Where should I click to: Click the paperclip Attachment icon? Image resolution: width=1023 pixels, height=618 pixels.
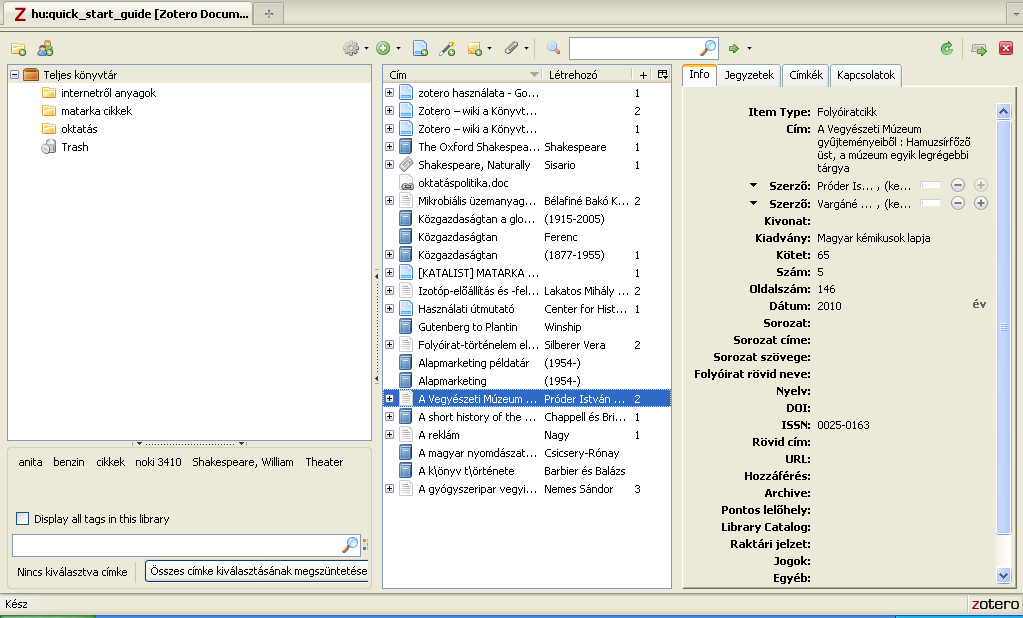[512, 48]
